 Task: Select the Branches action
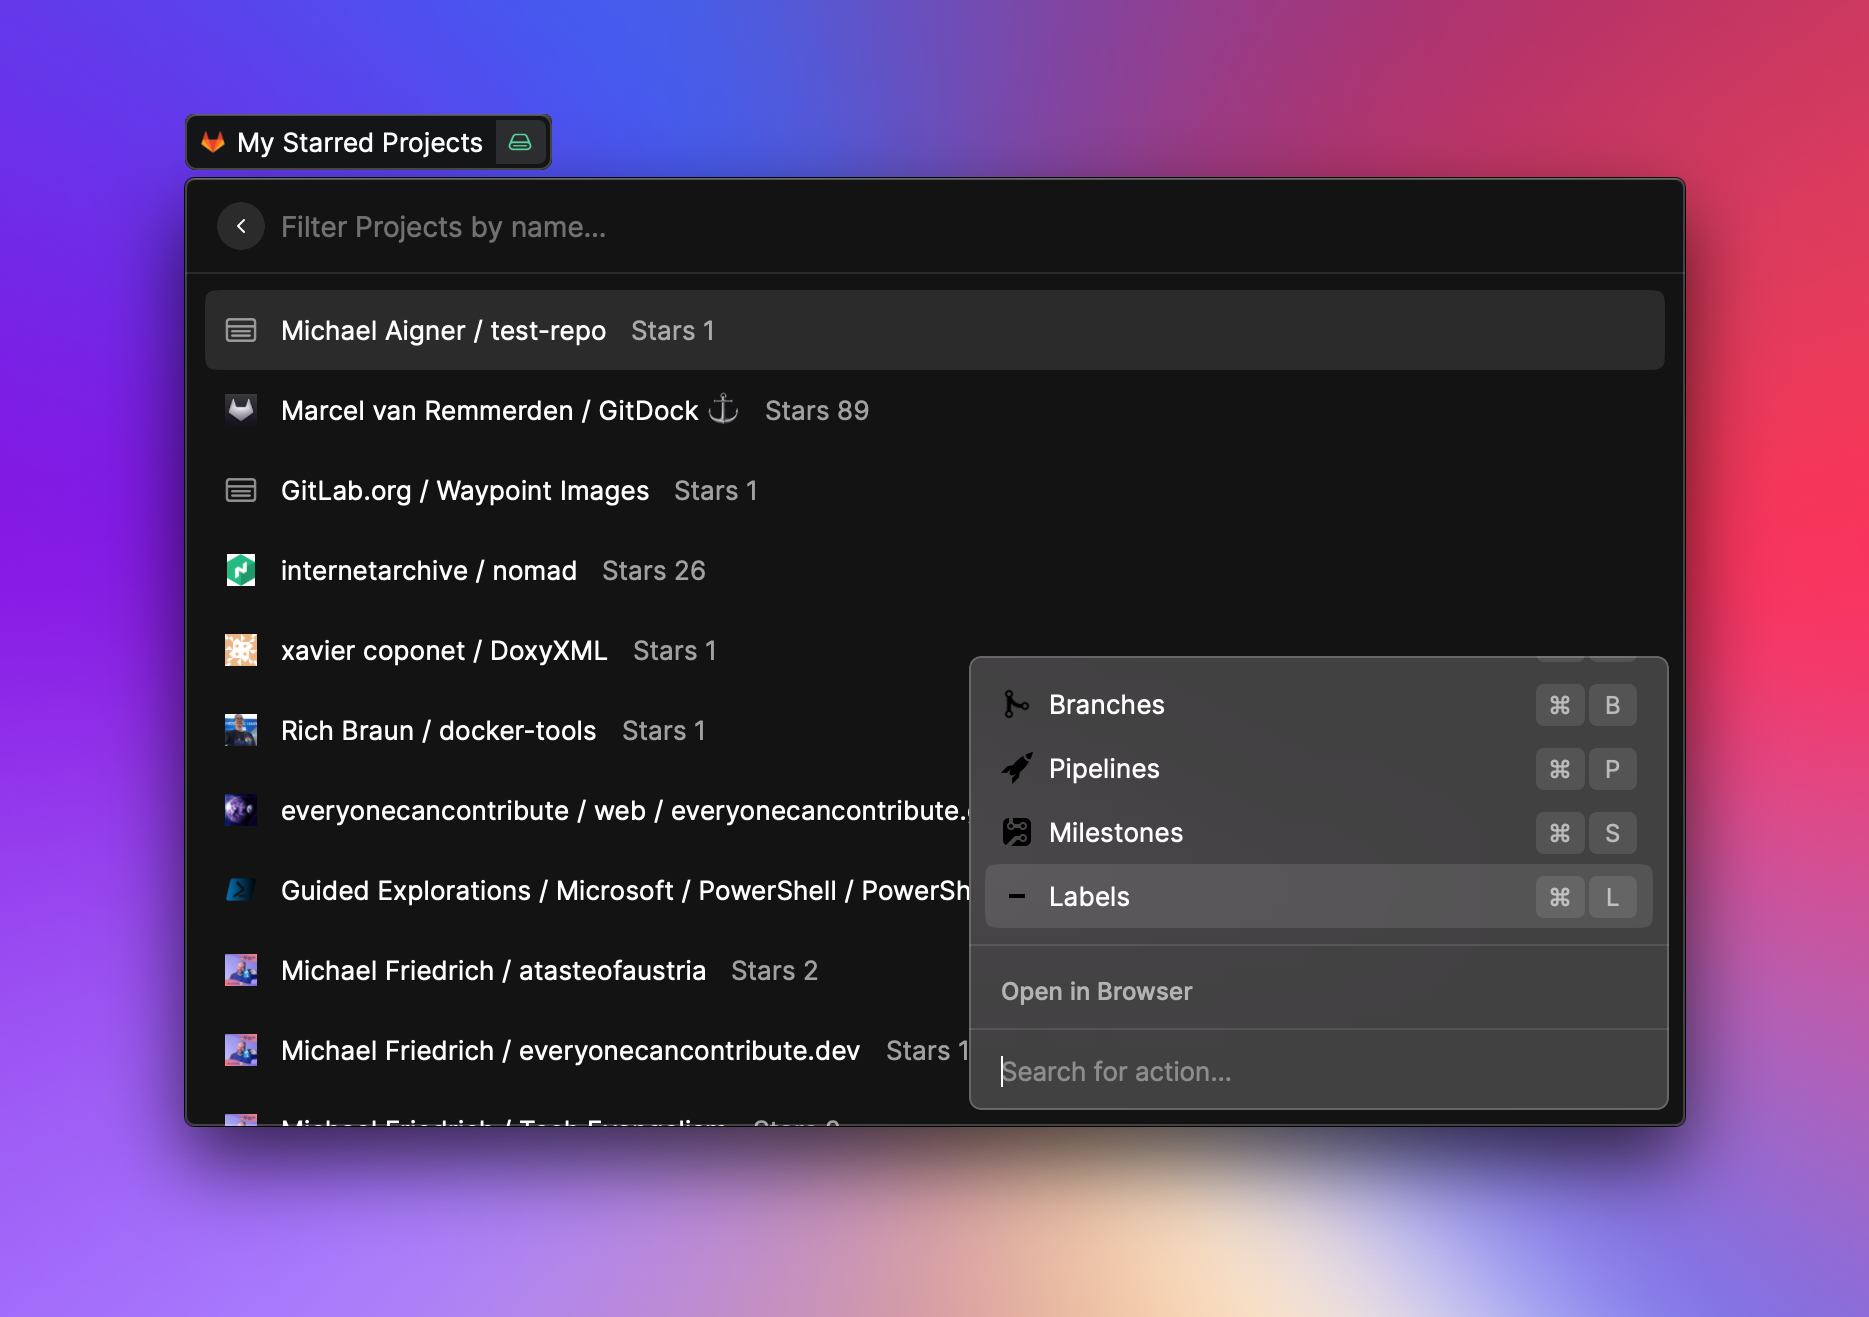[x=1318, y=704]
